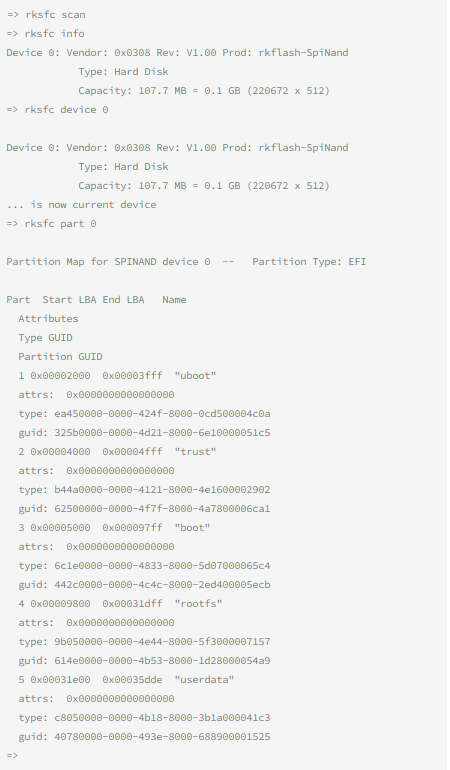The image size is (450, 770).
Task: Click the boot partition entry line
Action: click(114, 528)
